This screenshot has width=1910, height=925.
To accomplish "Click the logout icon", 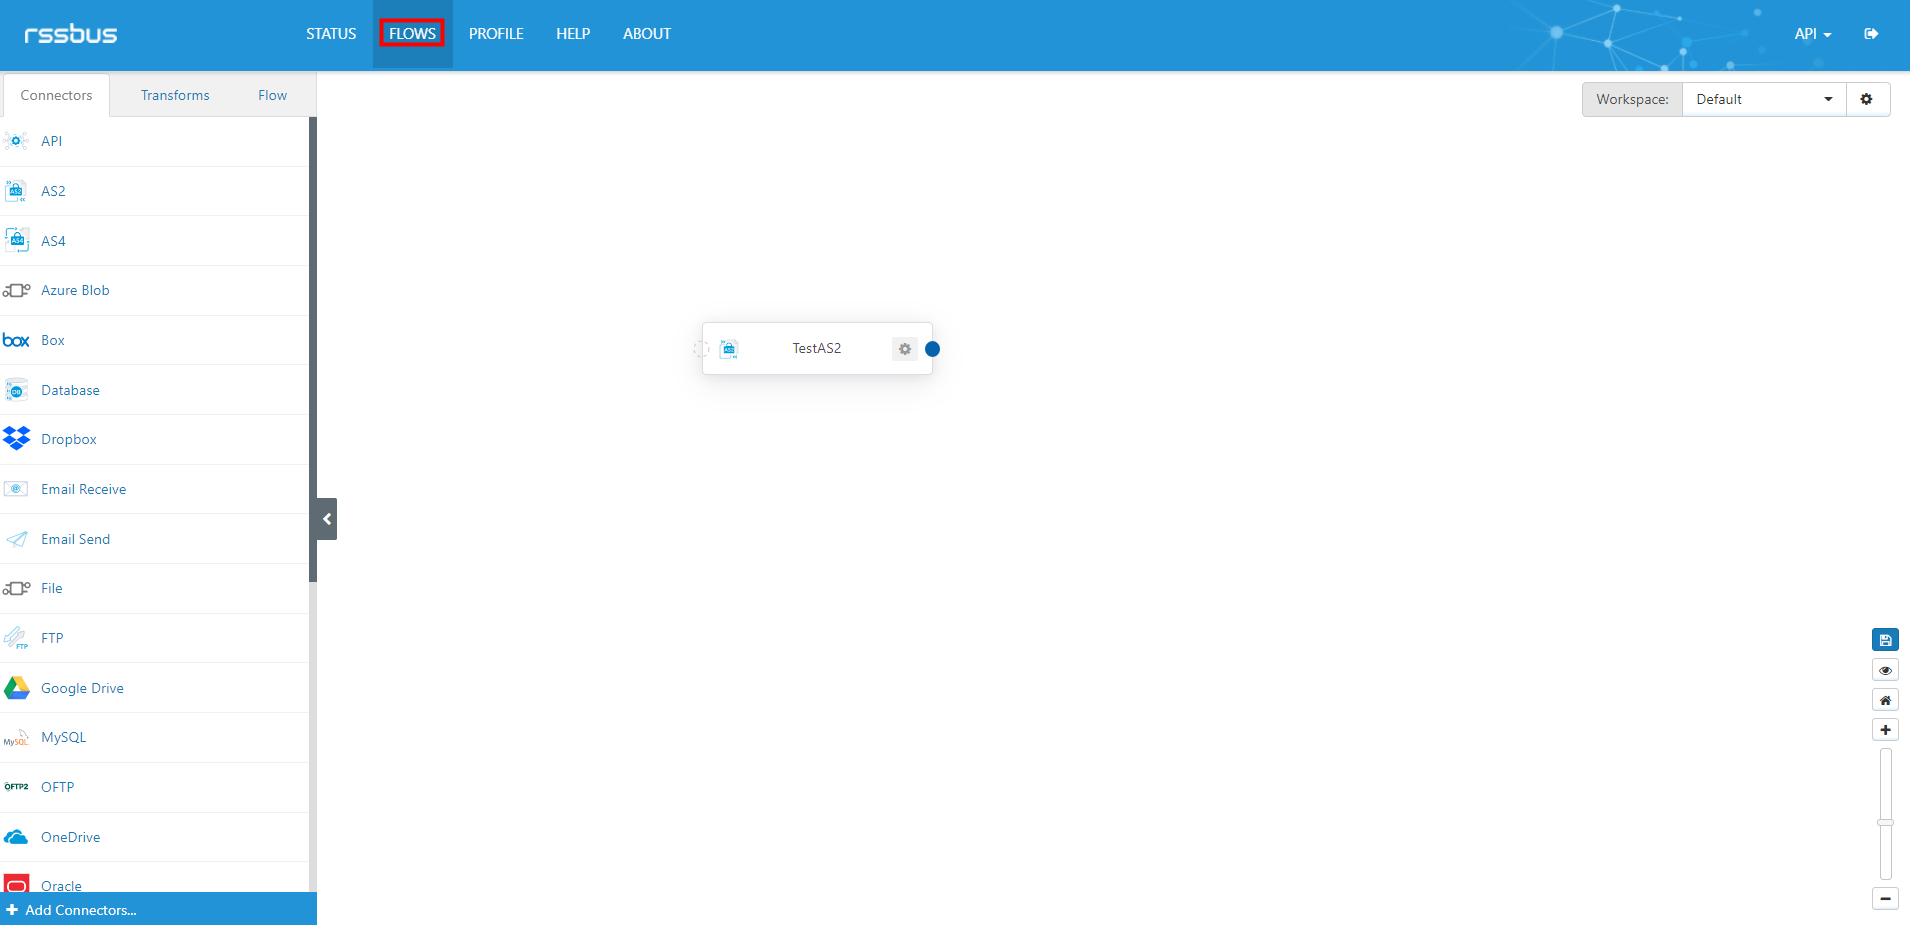I will tap(1871, 34).
